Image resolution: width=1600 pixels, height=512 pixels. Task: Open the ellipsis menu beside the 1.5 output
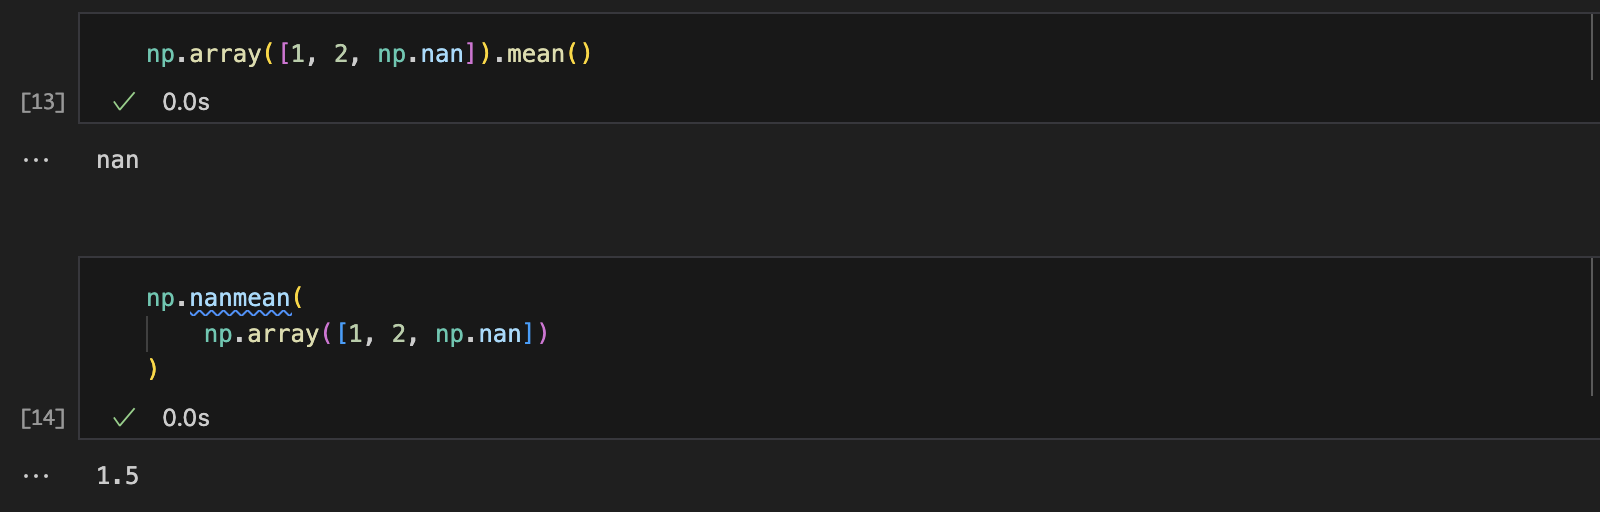[36, 476]
